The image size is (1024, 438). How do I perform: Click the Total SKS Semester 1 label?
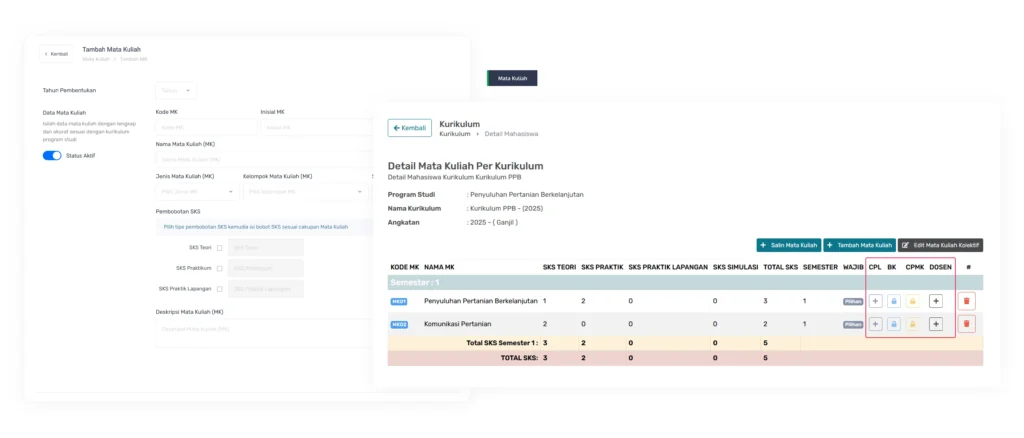[502, 343]
